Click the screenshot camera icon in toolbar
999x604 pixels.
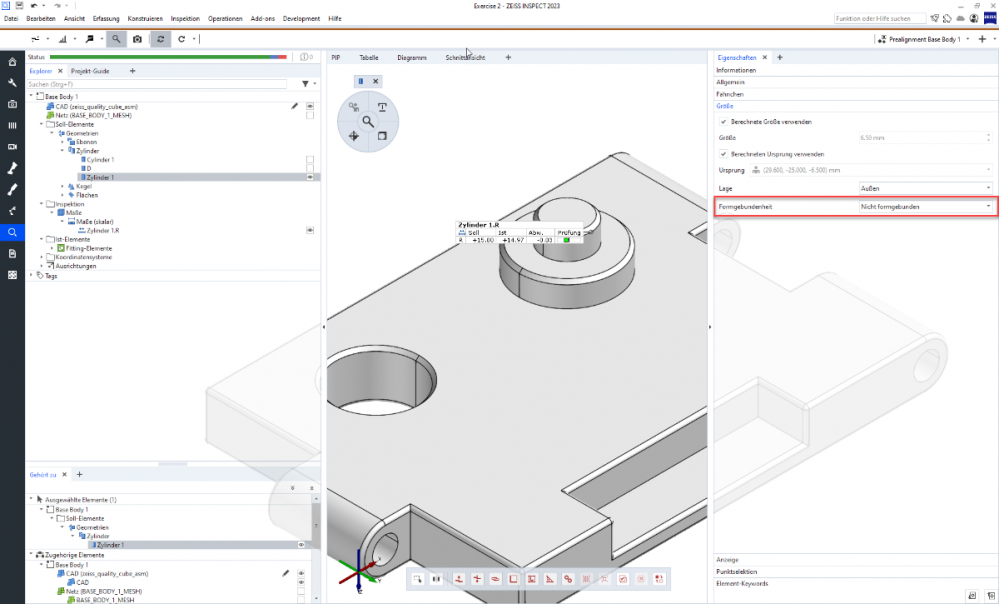[x=137, y=39]
